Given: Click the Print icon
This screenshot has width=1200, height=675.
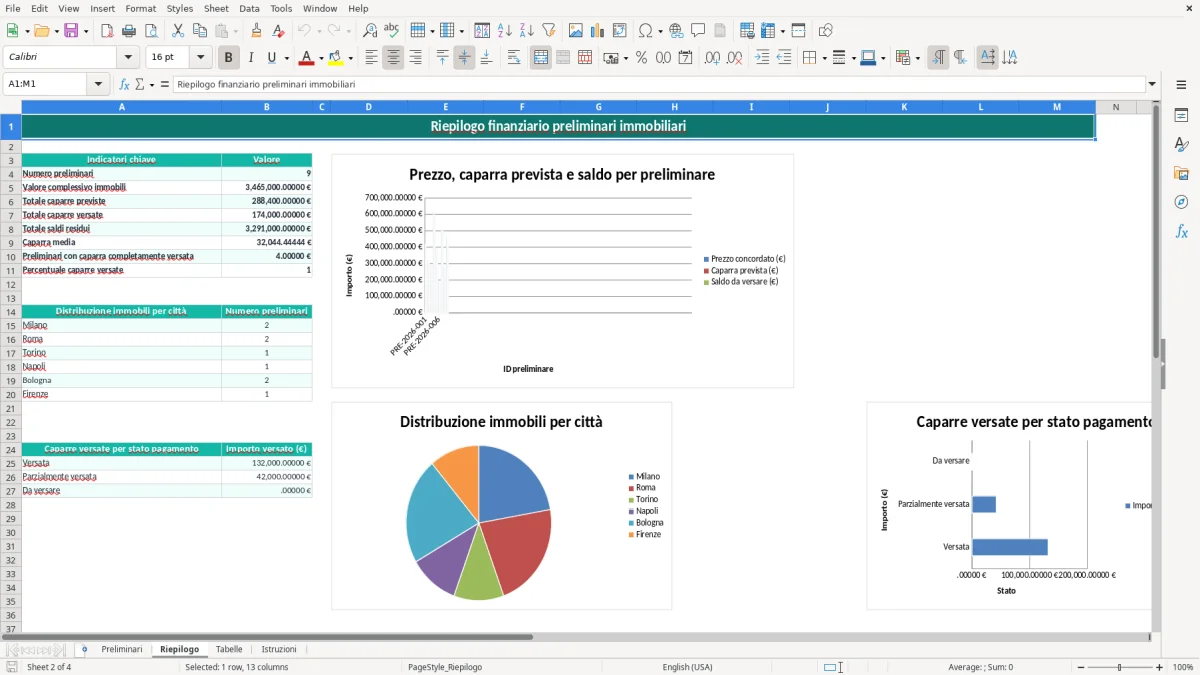Looking at the screenshot, I should 129,31.
